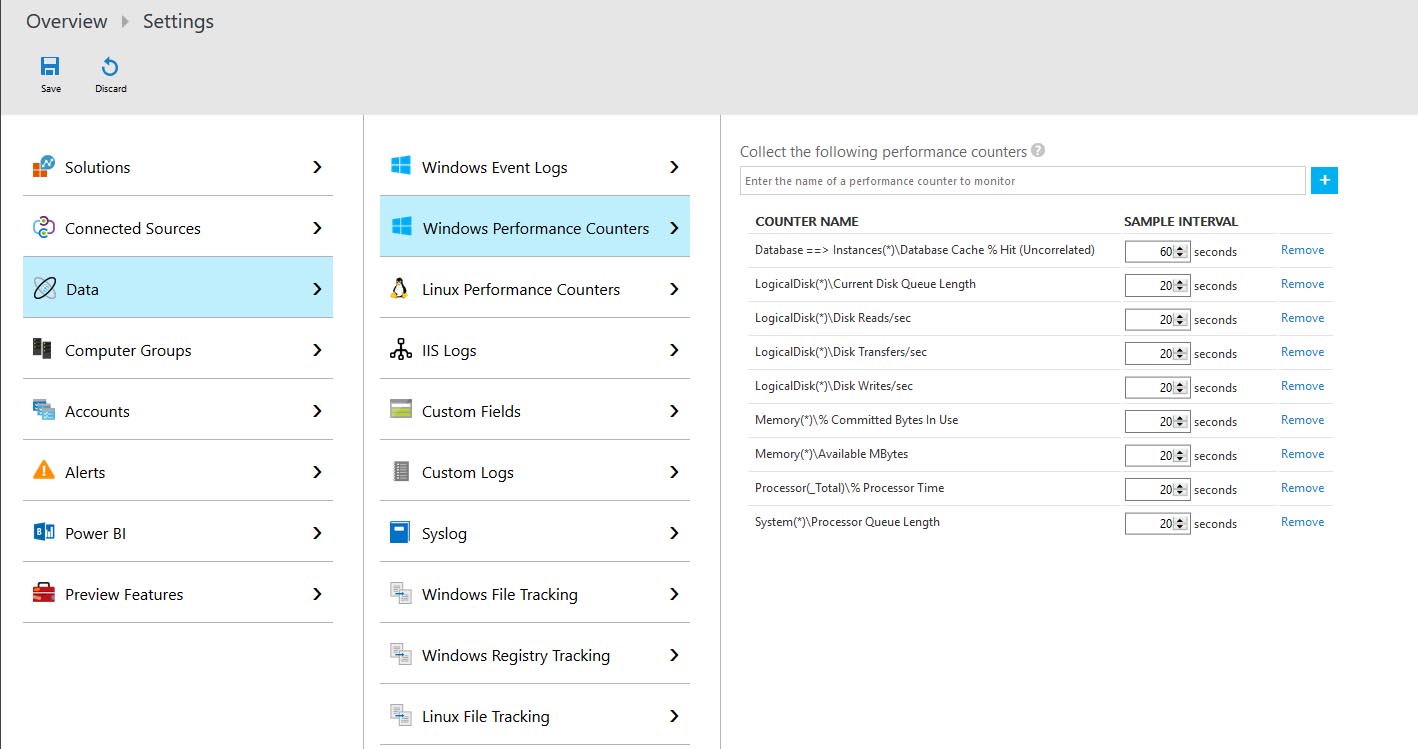Viewport: 1418px width, 749px height.
Task: Click the Linux penguin icon for Performance Counters
Action: [x=400, y=289]
